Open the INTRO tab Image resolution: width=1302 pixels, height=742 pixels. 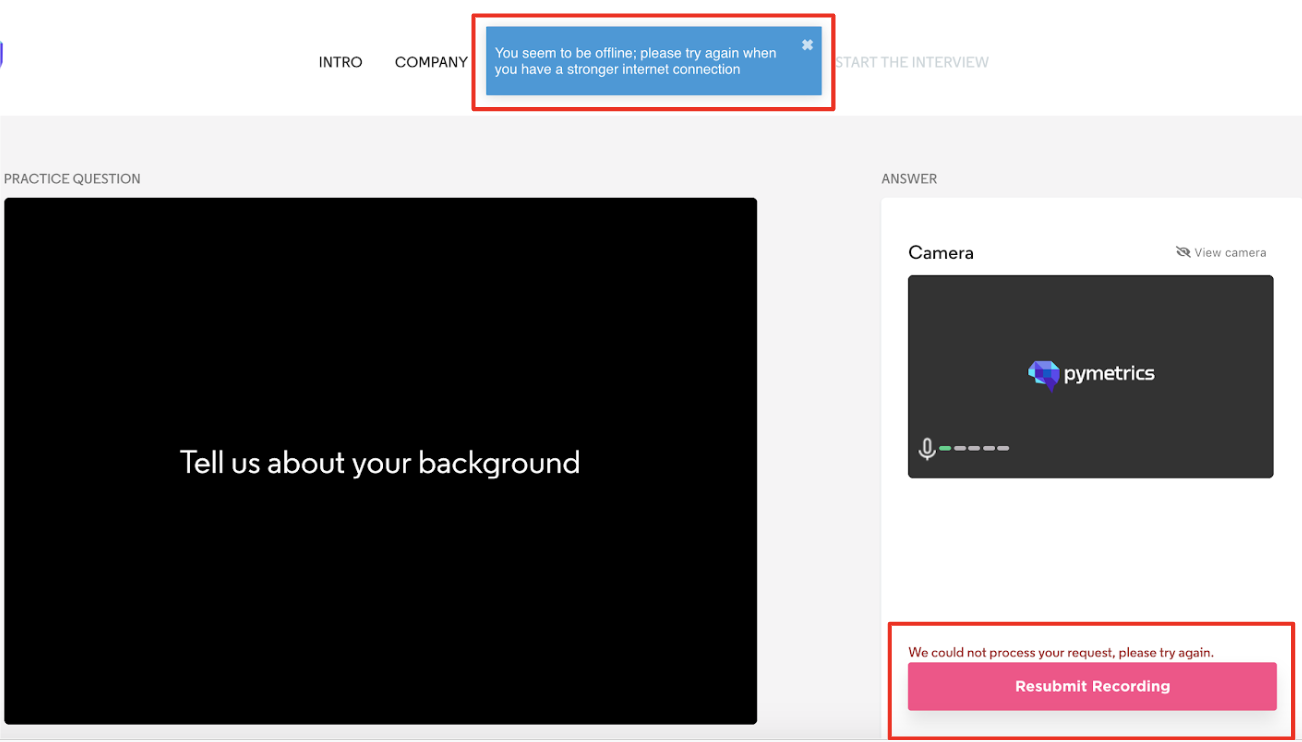pyautogui.click(x=340, y=62)
